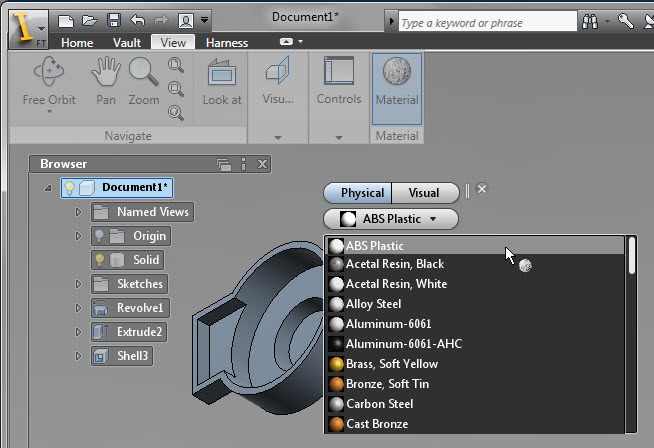
Task: Click the Browser panel dock icon
Action: tap(224, 164)
